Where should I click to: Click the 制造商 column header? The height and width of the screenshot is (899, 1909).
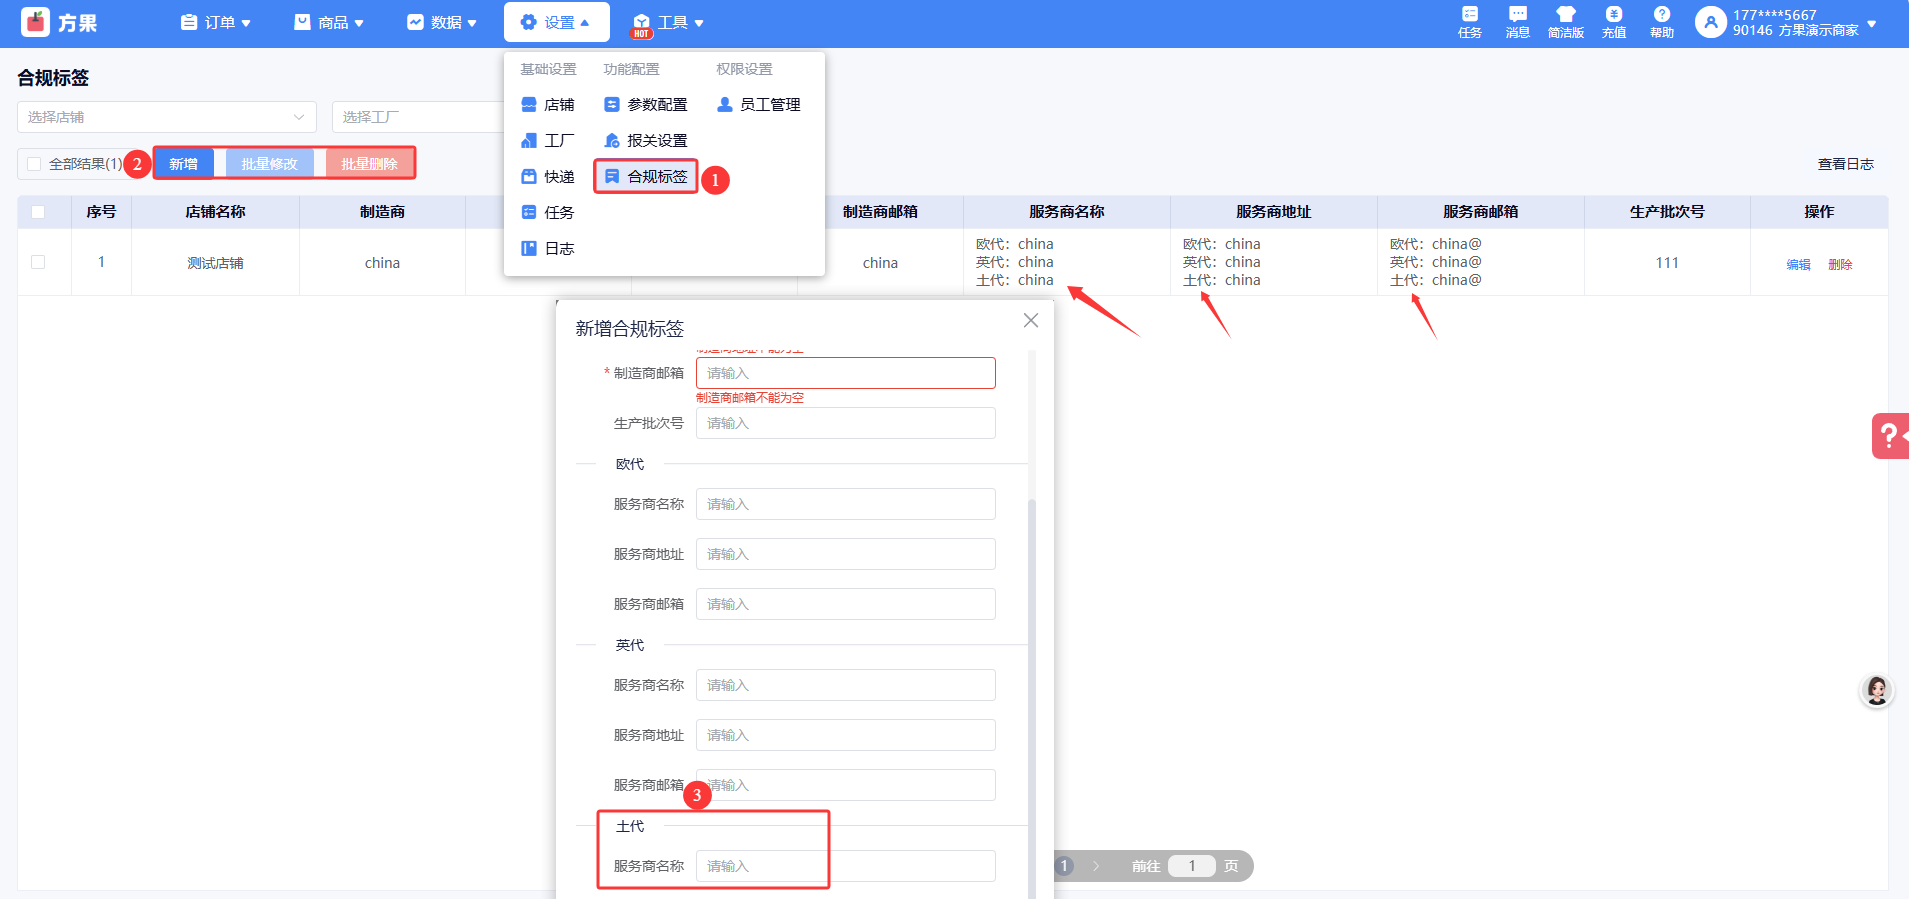click(x=382, y=212)
